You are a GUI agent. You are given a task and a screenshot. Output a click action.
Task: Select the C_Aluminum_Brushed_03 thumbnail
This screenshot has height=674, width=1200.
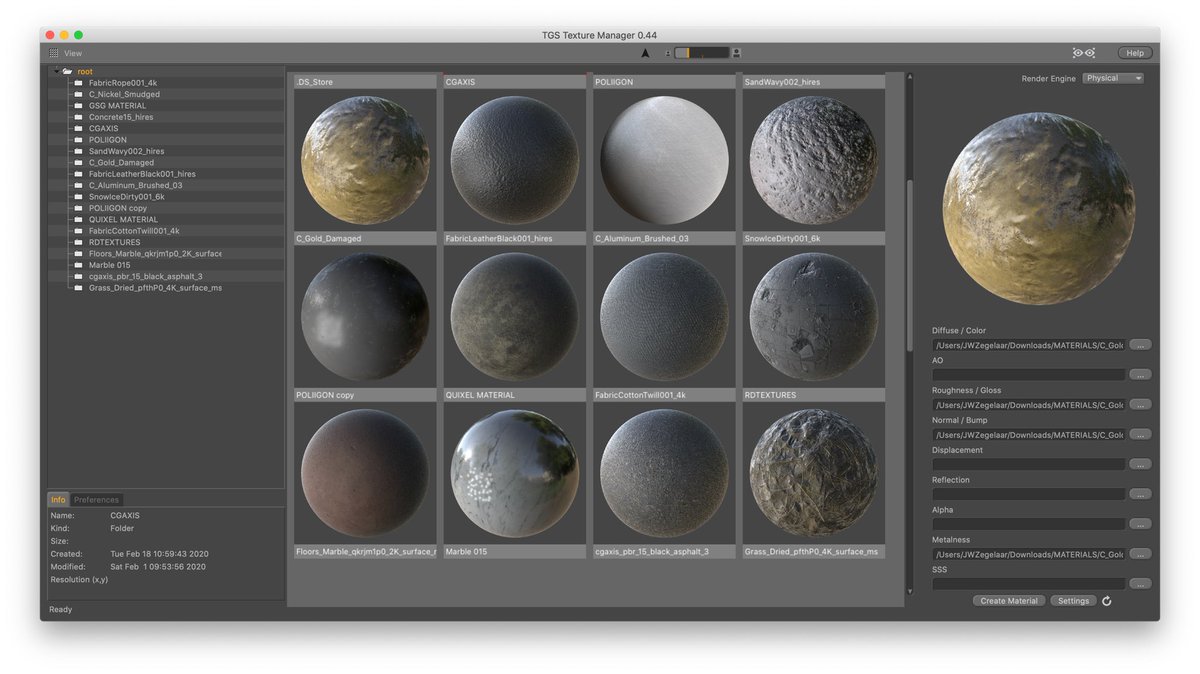point(664,316)
